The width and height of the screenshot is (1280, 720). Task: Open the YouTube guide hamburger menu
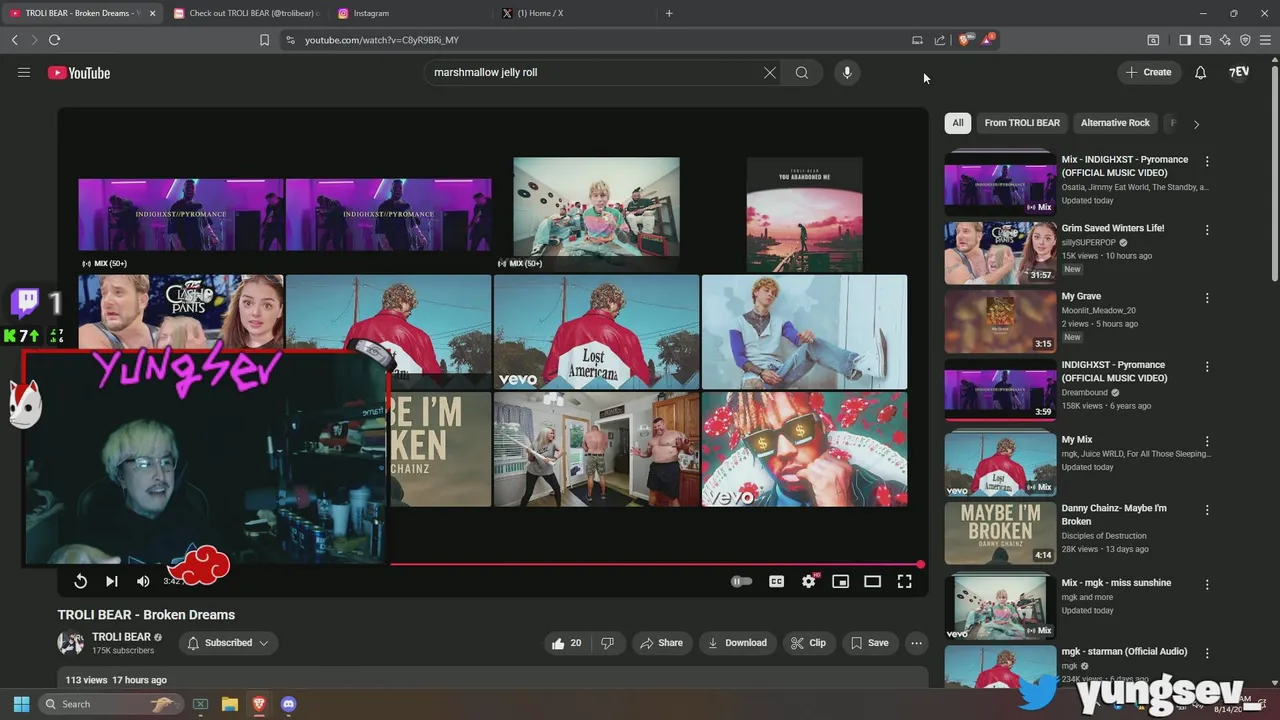point(24,72)
